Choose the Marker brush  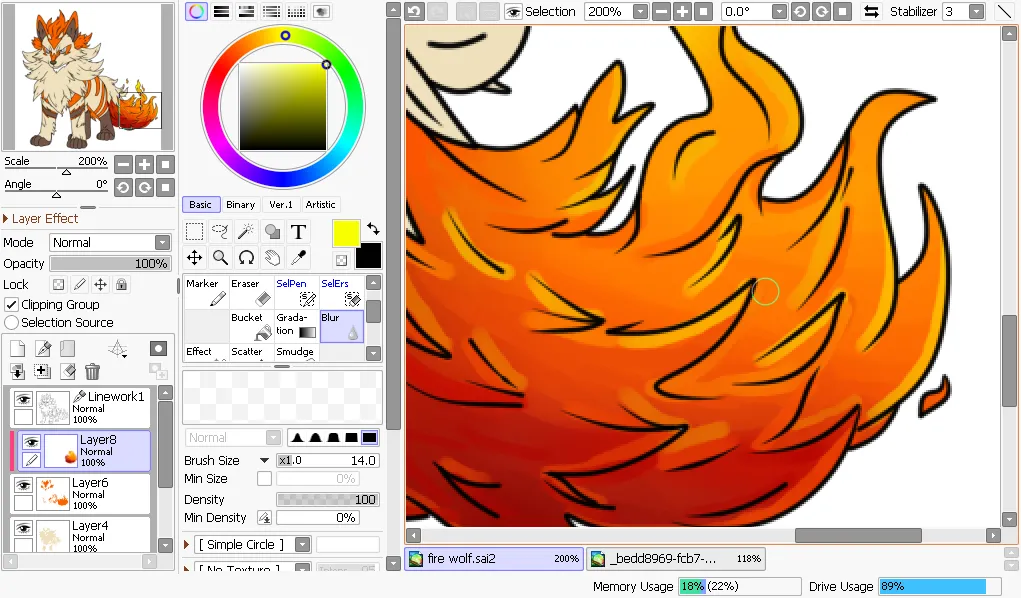(206, 292)
